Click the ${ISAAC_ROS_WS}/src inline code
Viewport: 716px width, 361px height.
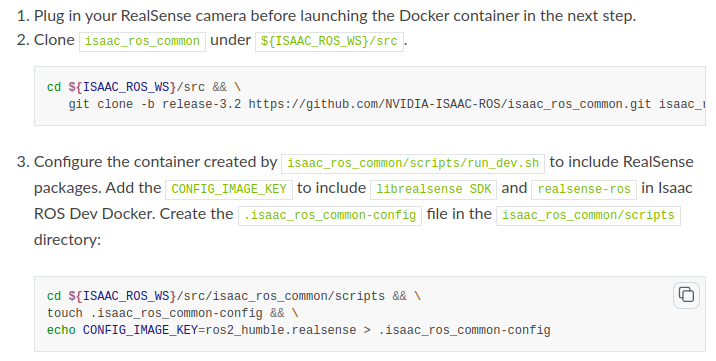329,42
